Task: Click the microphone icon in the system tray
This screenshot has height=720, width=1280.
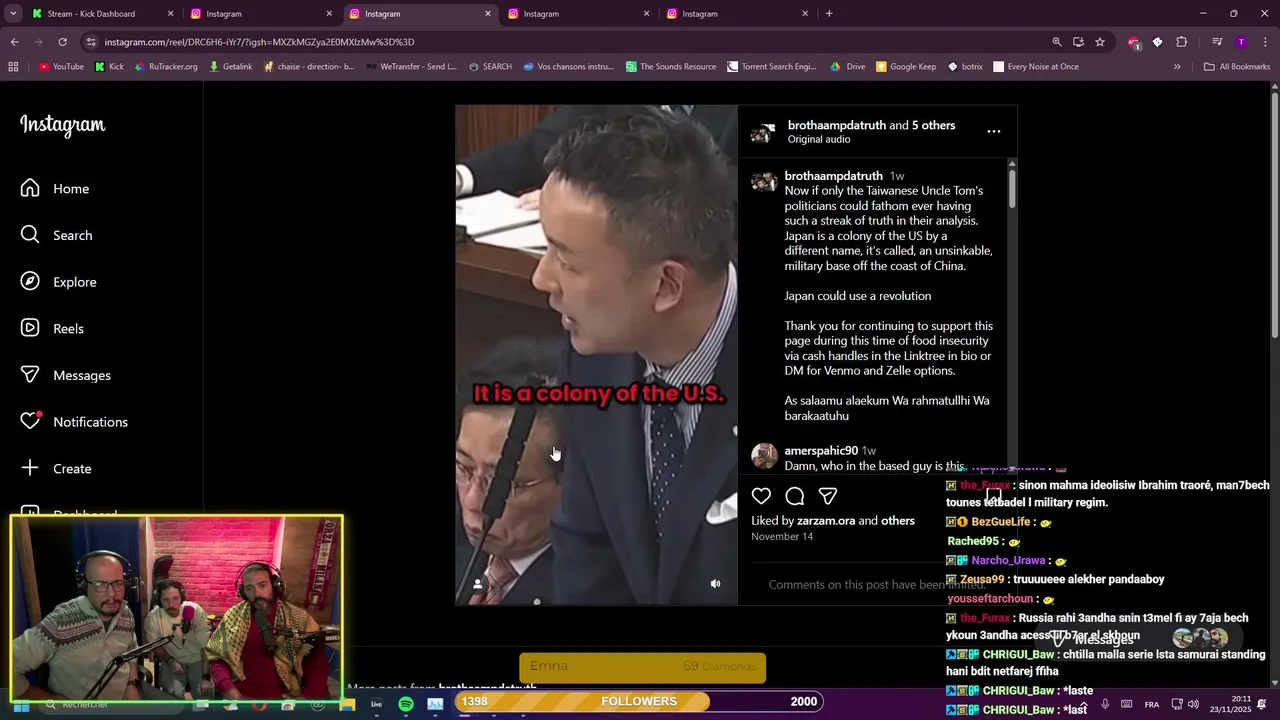Action: point(1105,704)
